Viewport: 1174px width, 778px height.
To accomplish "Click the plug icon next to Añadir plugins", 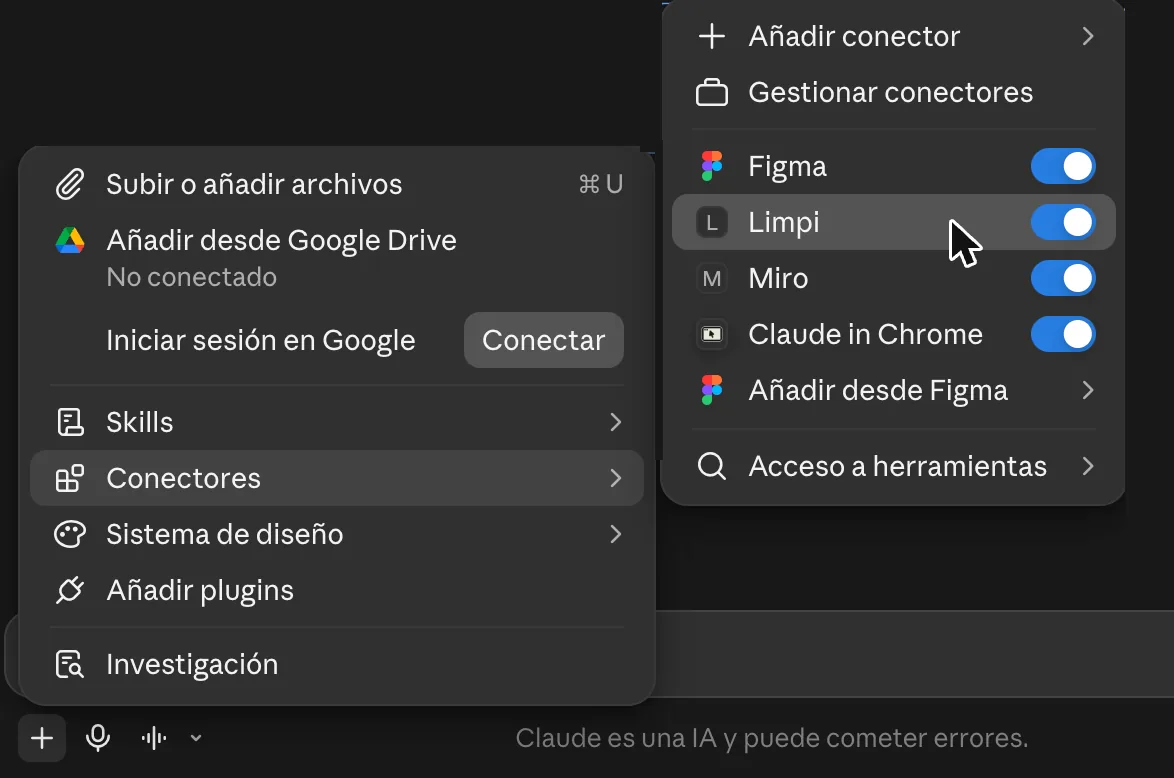I will tap(70, 590).
